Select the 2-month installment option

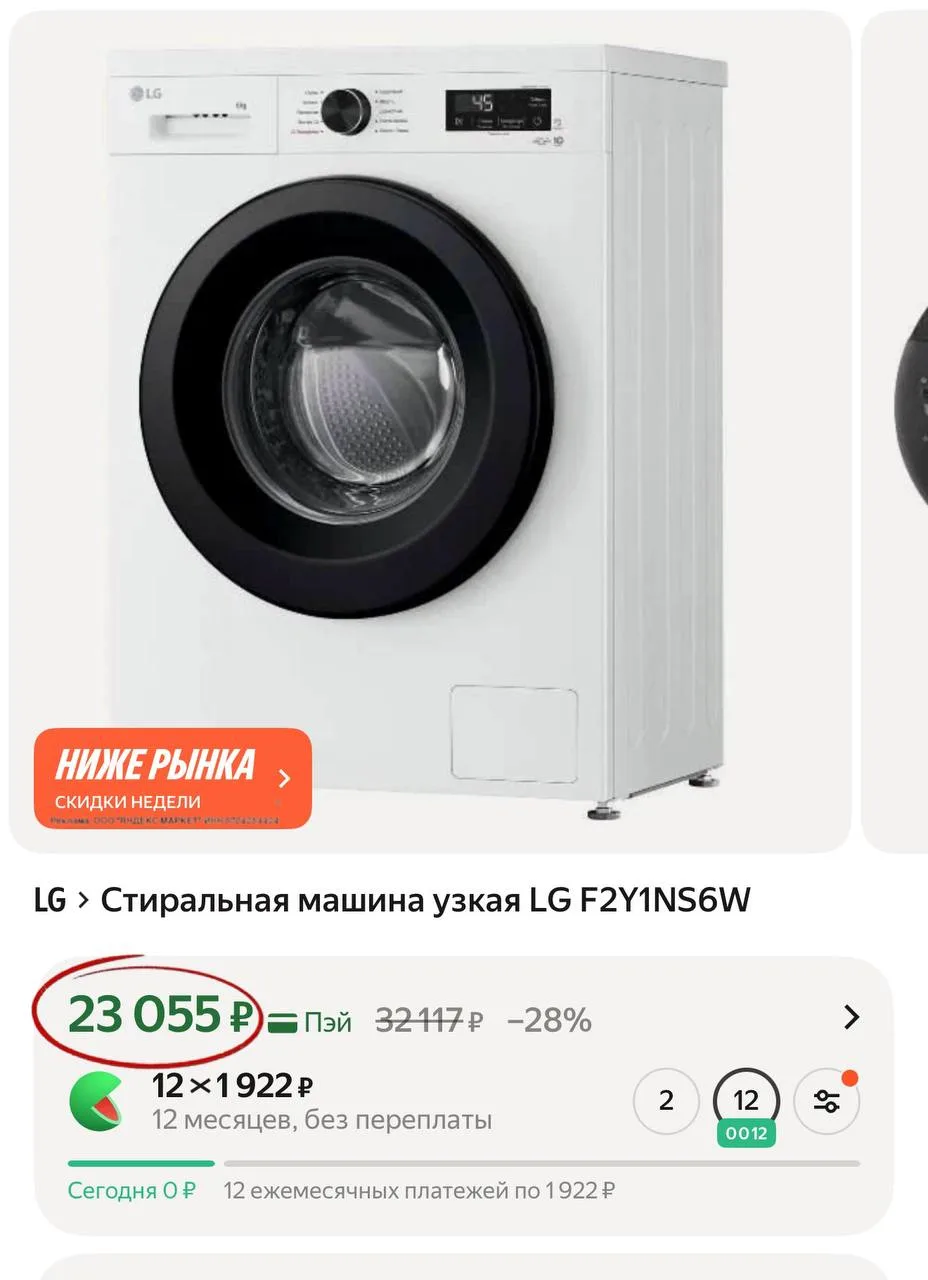[x=666, y=1101]
